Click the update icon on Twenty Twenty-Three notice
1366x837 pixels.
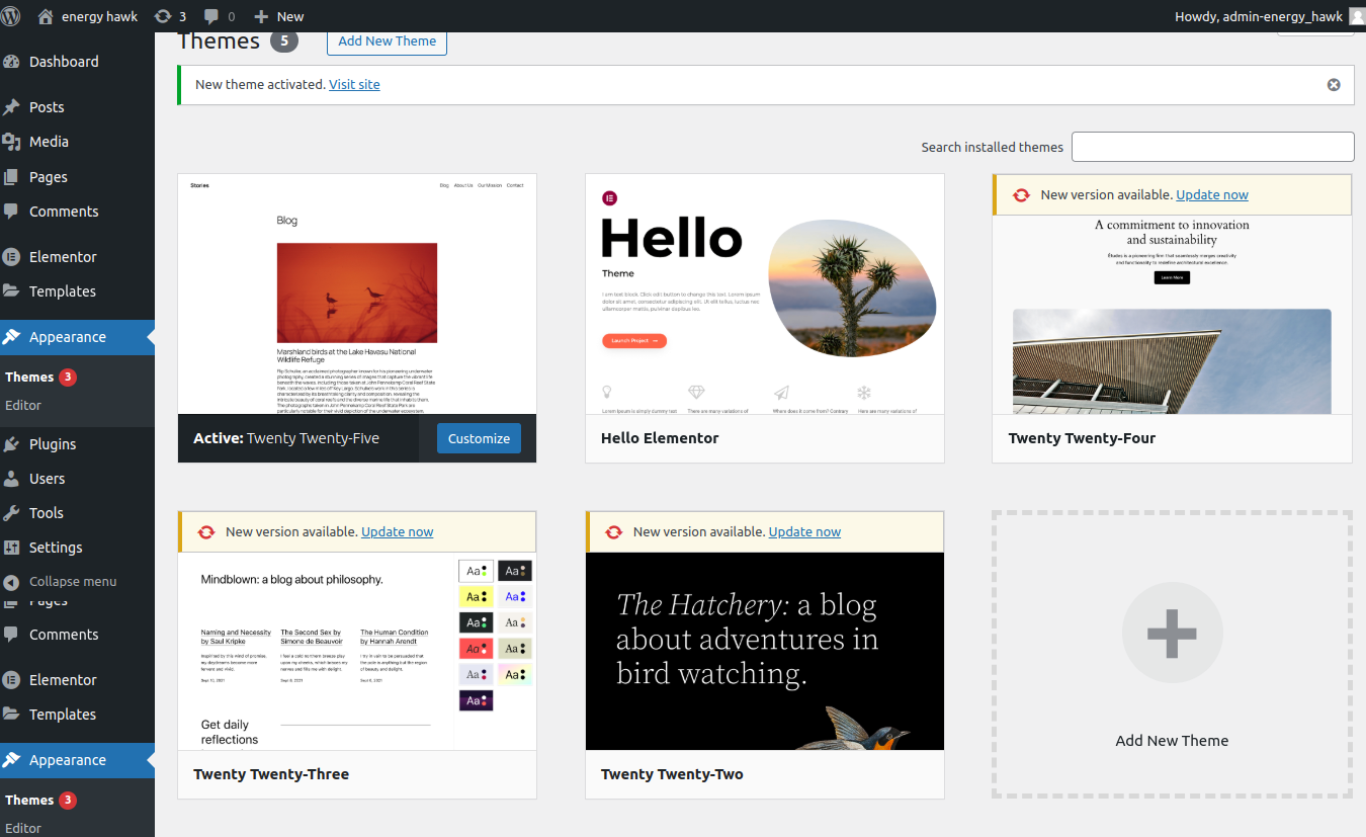(x=206, y=532)
